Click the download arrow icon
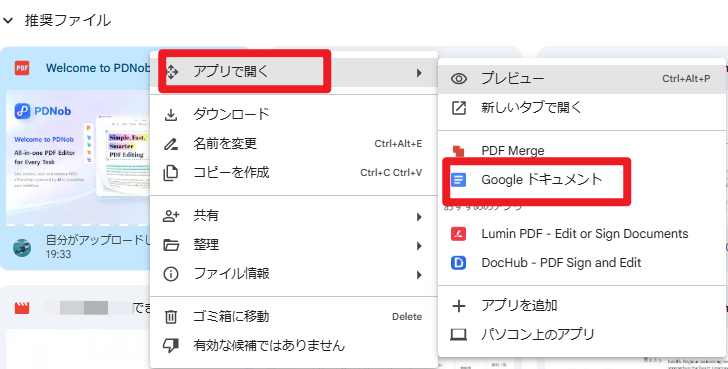This screenshot has width=728, height=369. click(x=171, y=115)
